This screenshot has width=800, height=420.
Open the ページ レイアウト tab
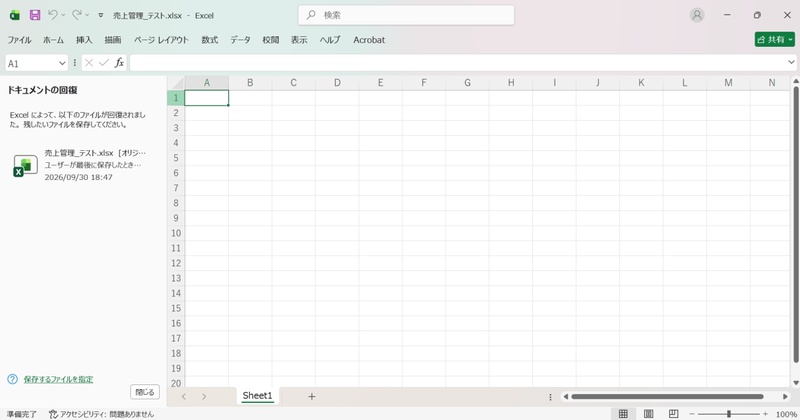161,40
